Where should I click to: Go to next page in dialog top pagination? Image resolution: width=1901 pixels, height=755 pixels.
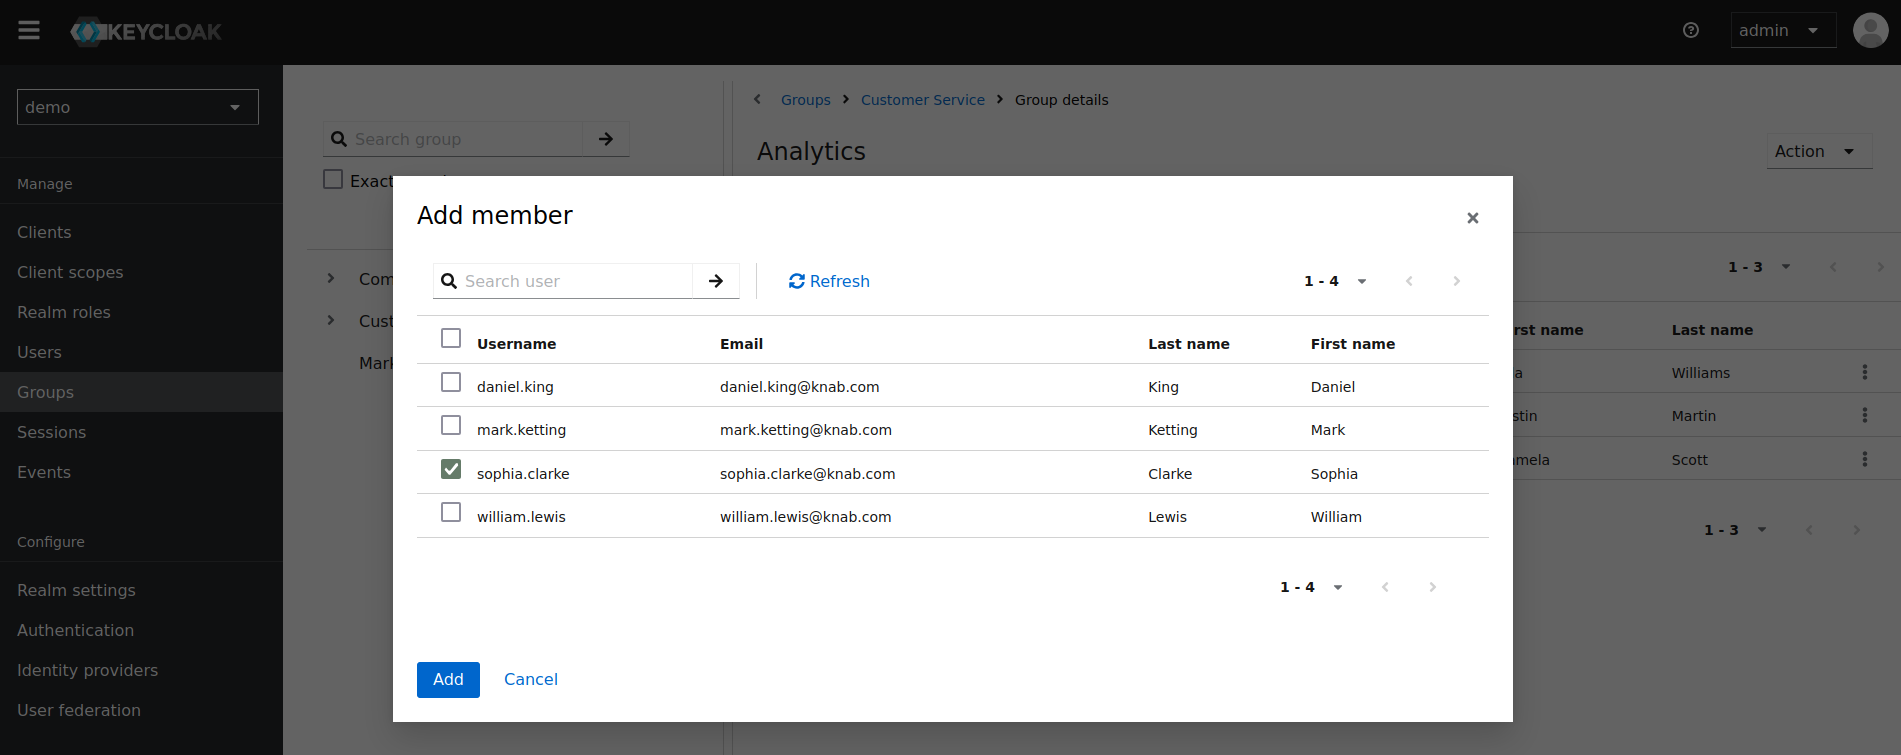(x=1456, y=281)
